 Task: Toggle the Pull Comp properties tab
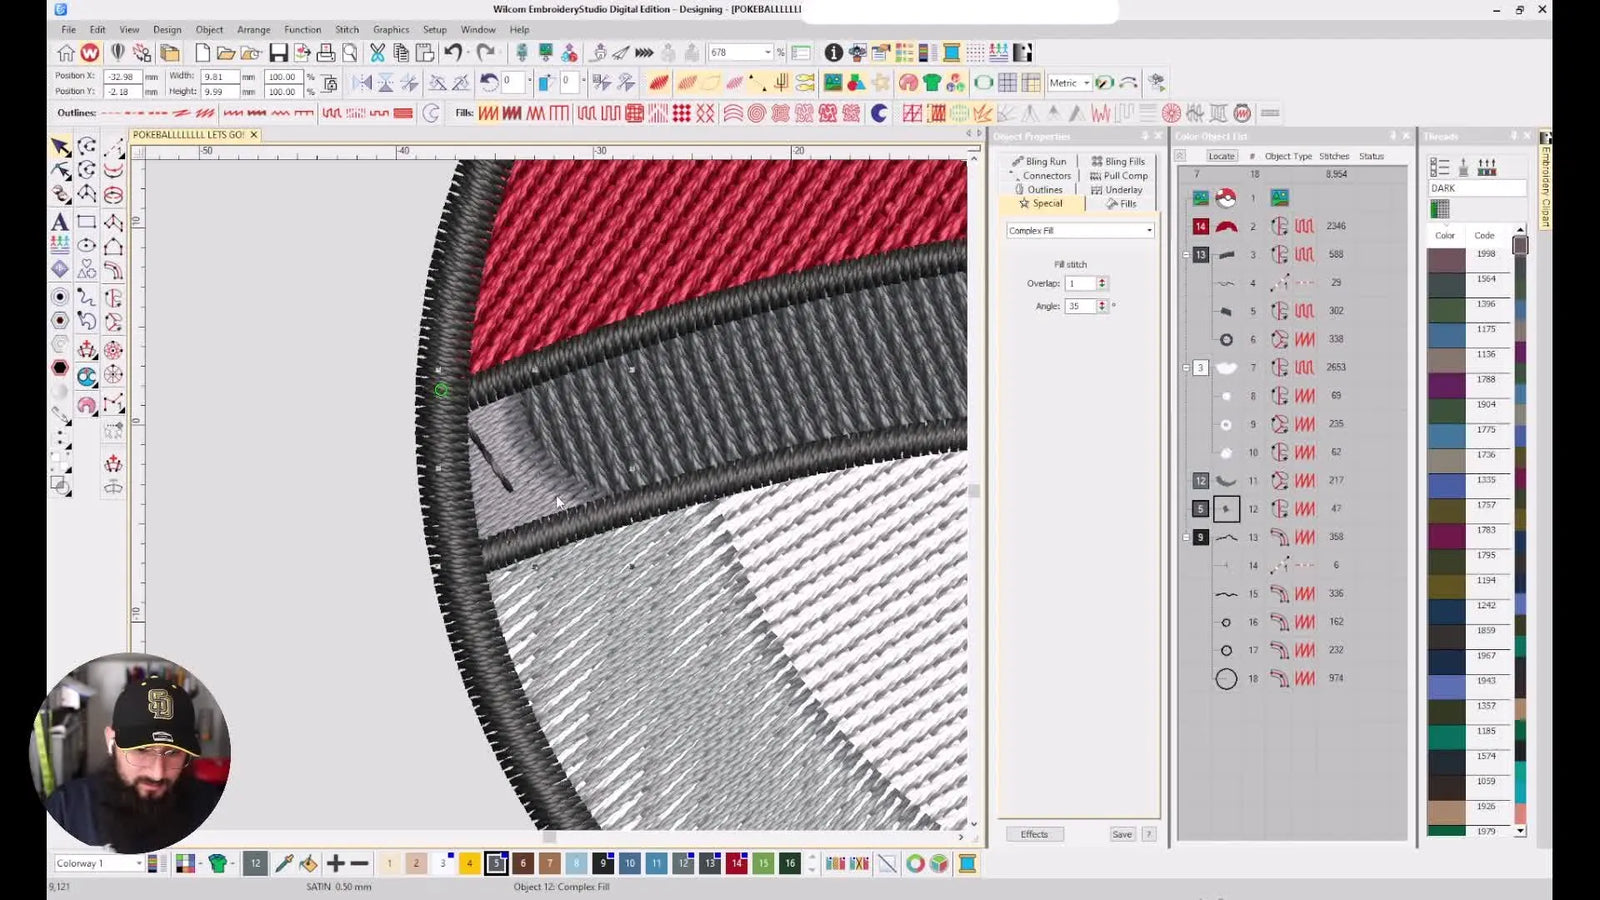pyautogui.click(x=1119, y=175)
